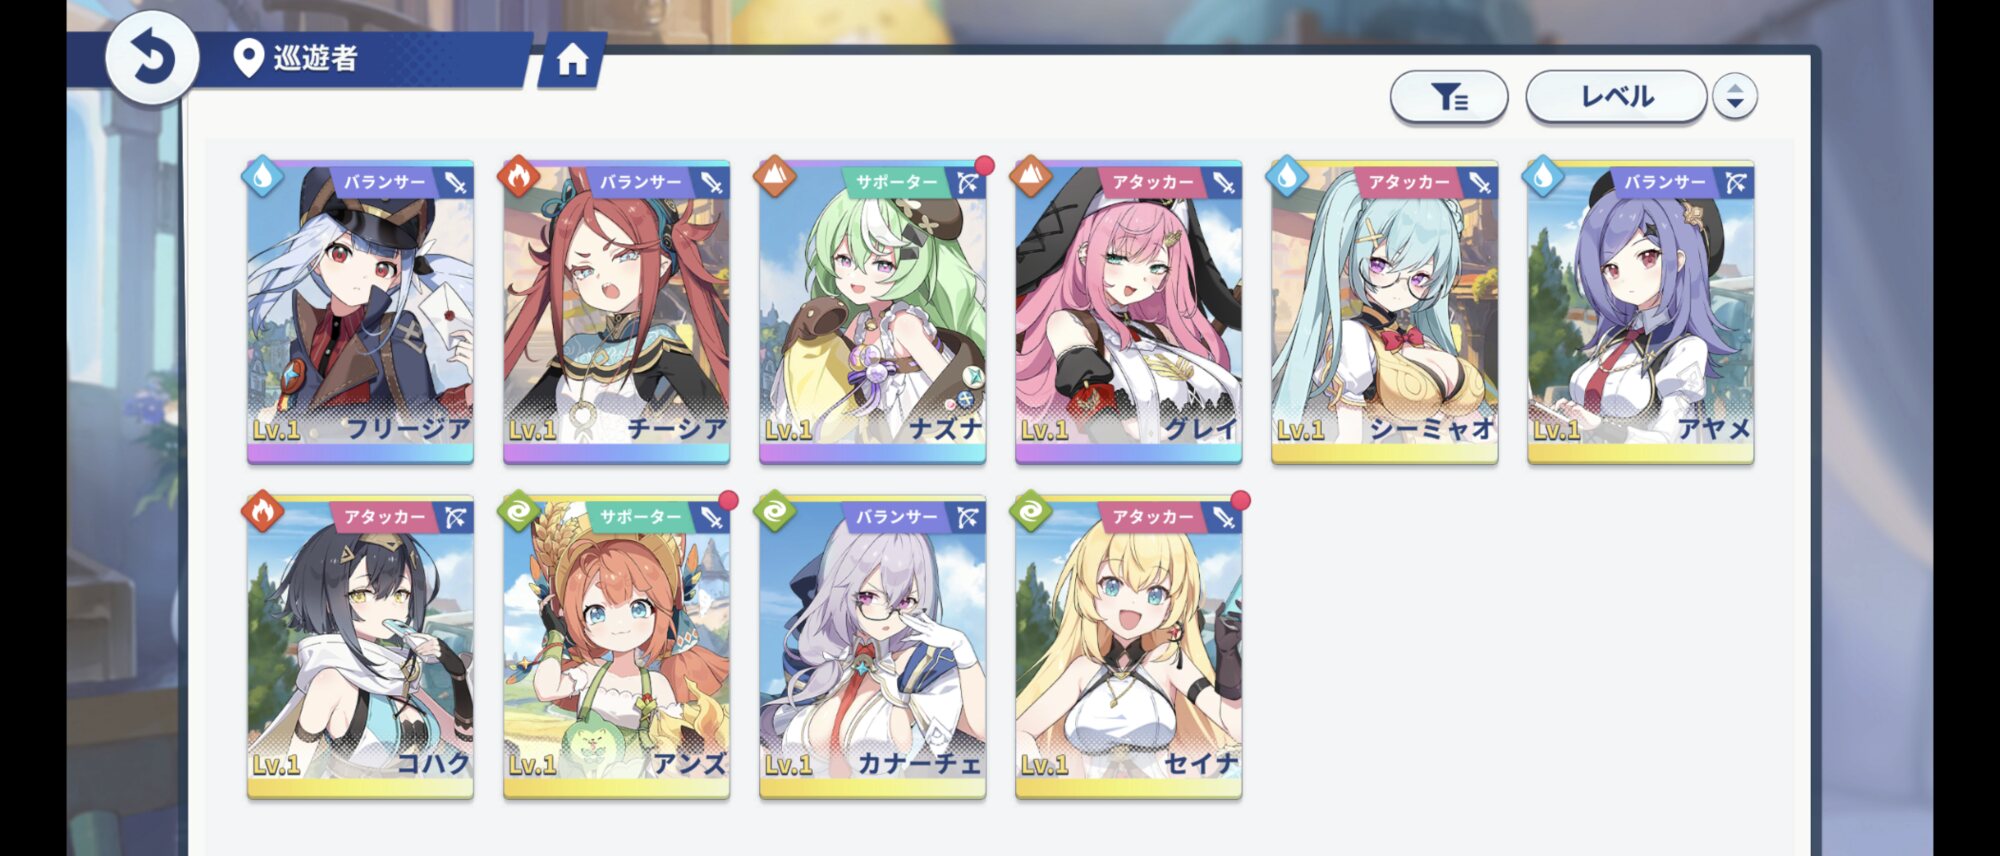Click red notification dot on ナズナ card
This screenshot has width=2000, height=856.
(x=984, y=165)
